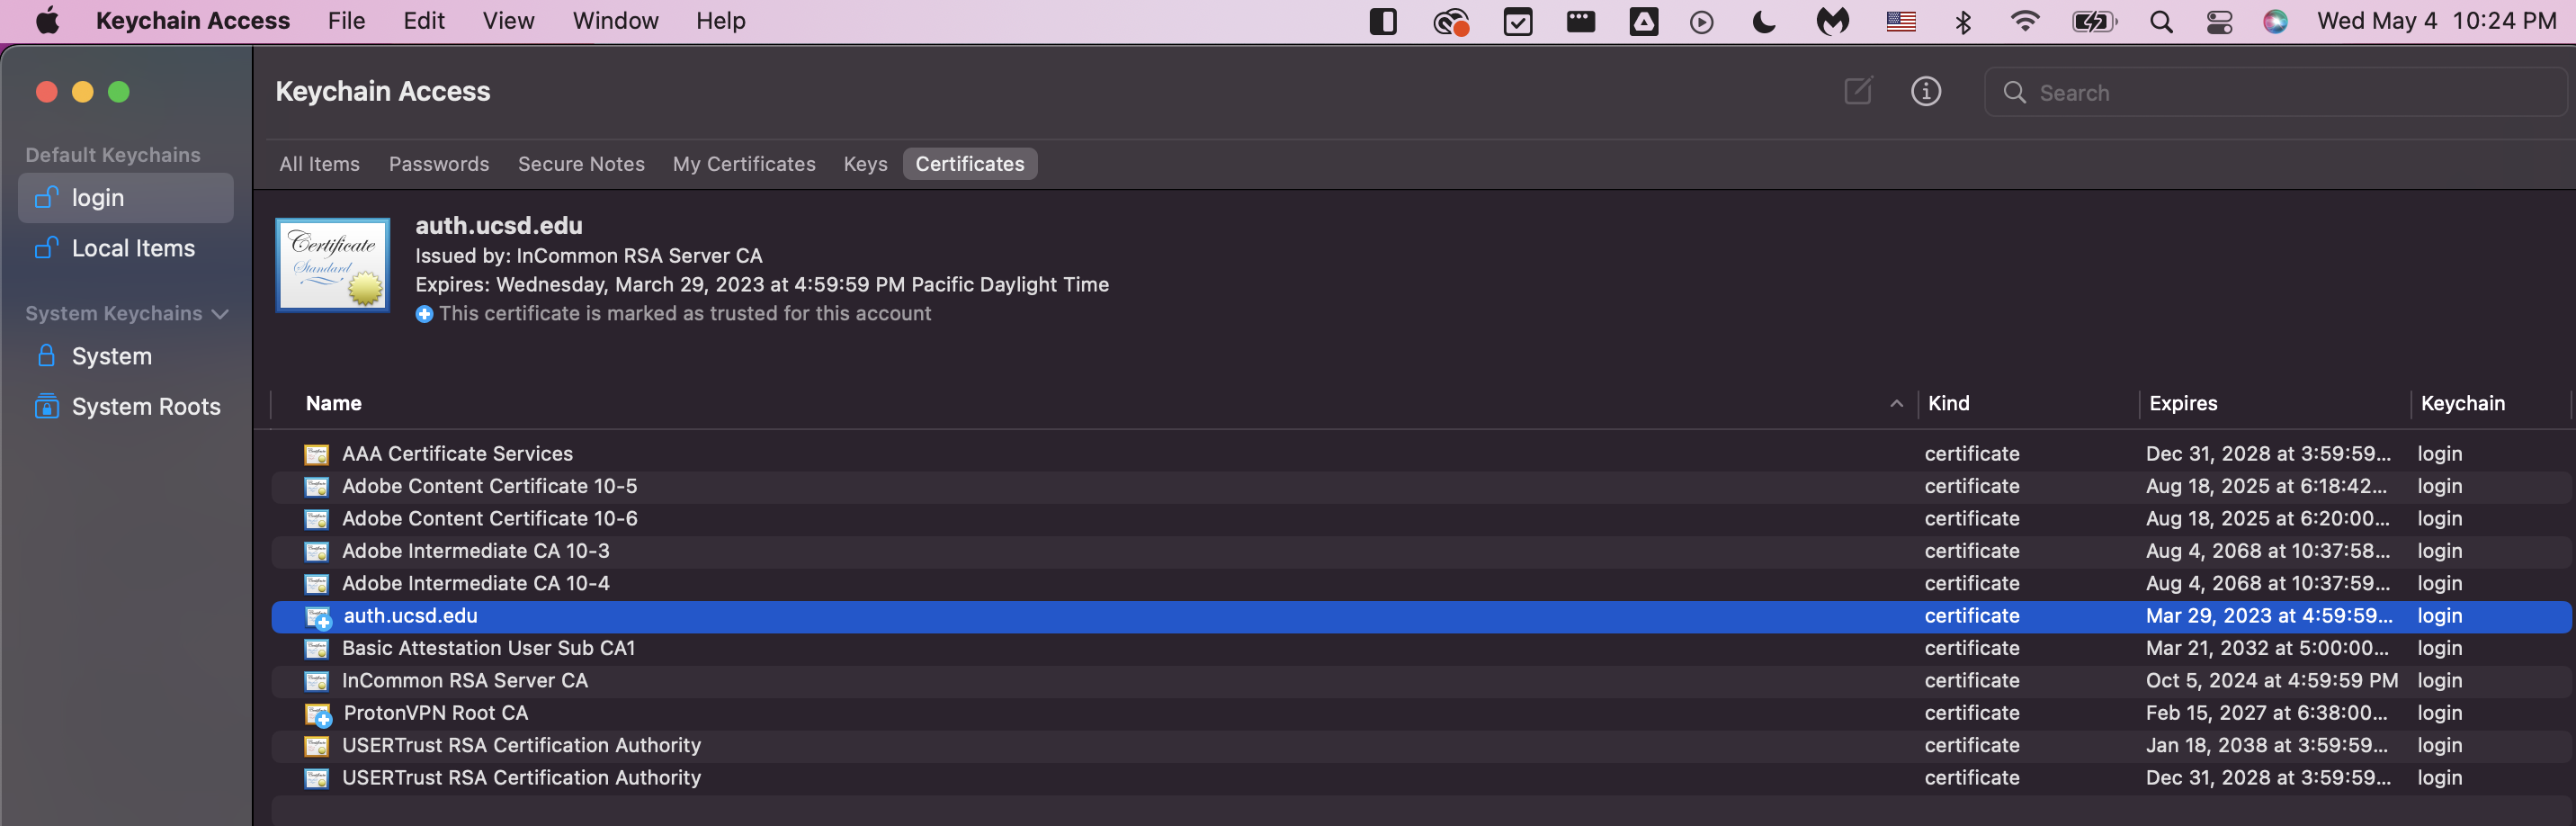Click the unlock icon beside login keychain

(45, 197)
